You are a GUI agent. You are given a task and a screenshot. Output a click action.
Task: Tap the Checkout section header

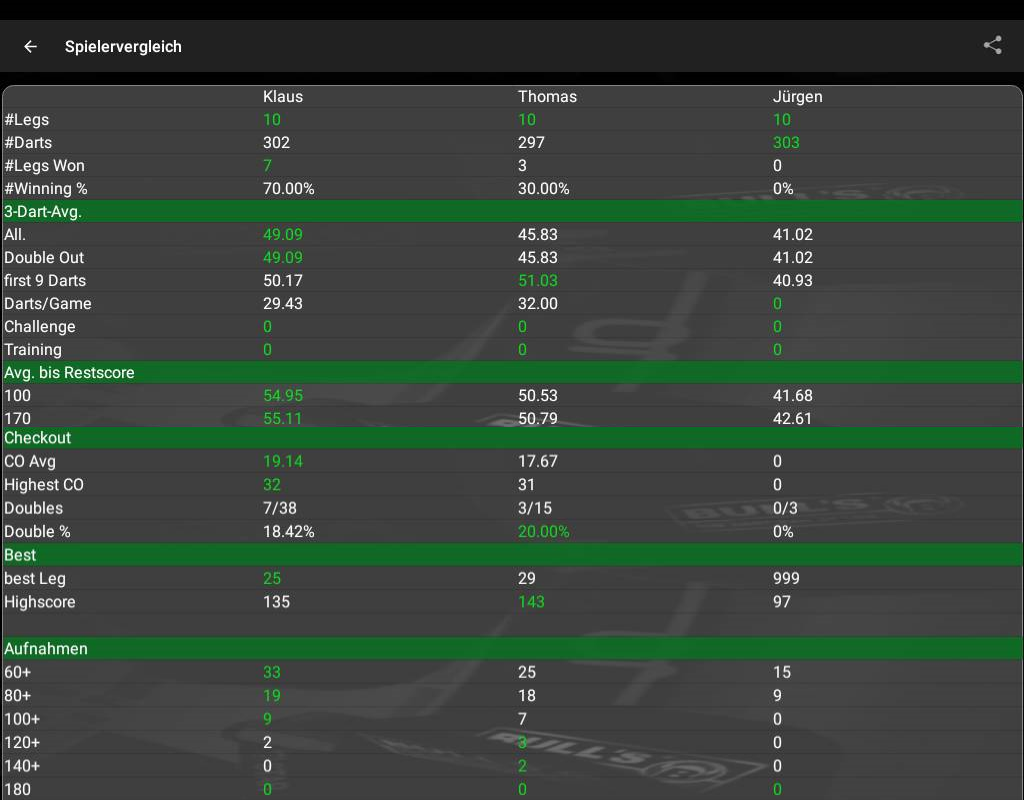click(38, 438)
